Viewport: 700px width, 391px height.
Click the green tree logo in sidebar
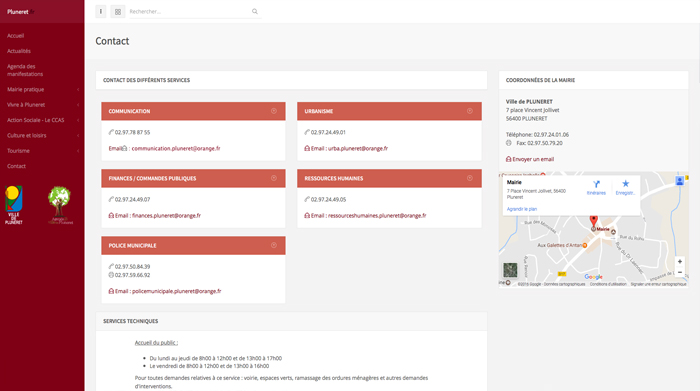click(60, 205)
